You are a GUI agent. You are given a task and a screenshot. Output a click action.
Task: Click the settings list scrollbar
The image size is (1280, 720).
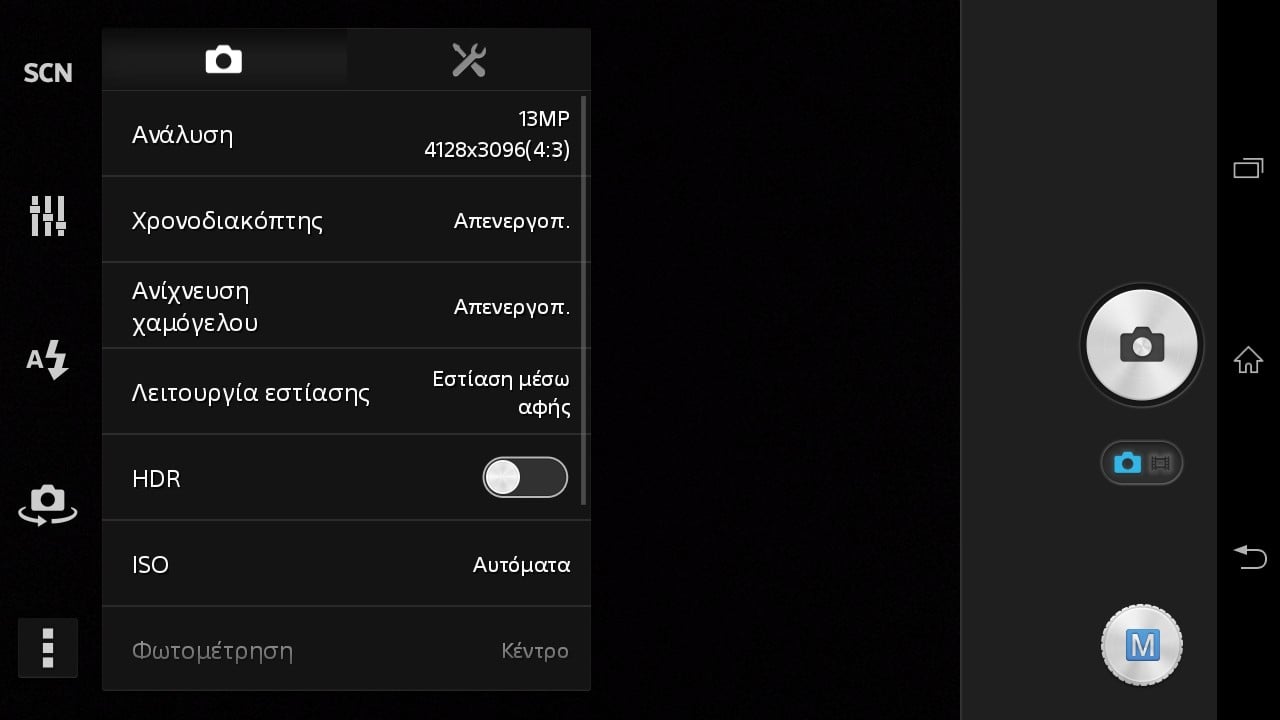coord(583,300)
